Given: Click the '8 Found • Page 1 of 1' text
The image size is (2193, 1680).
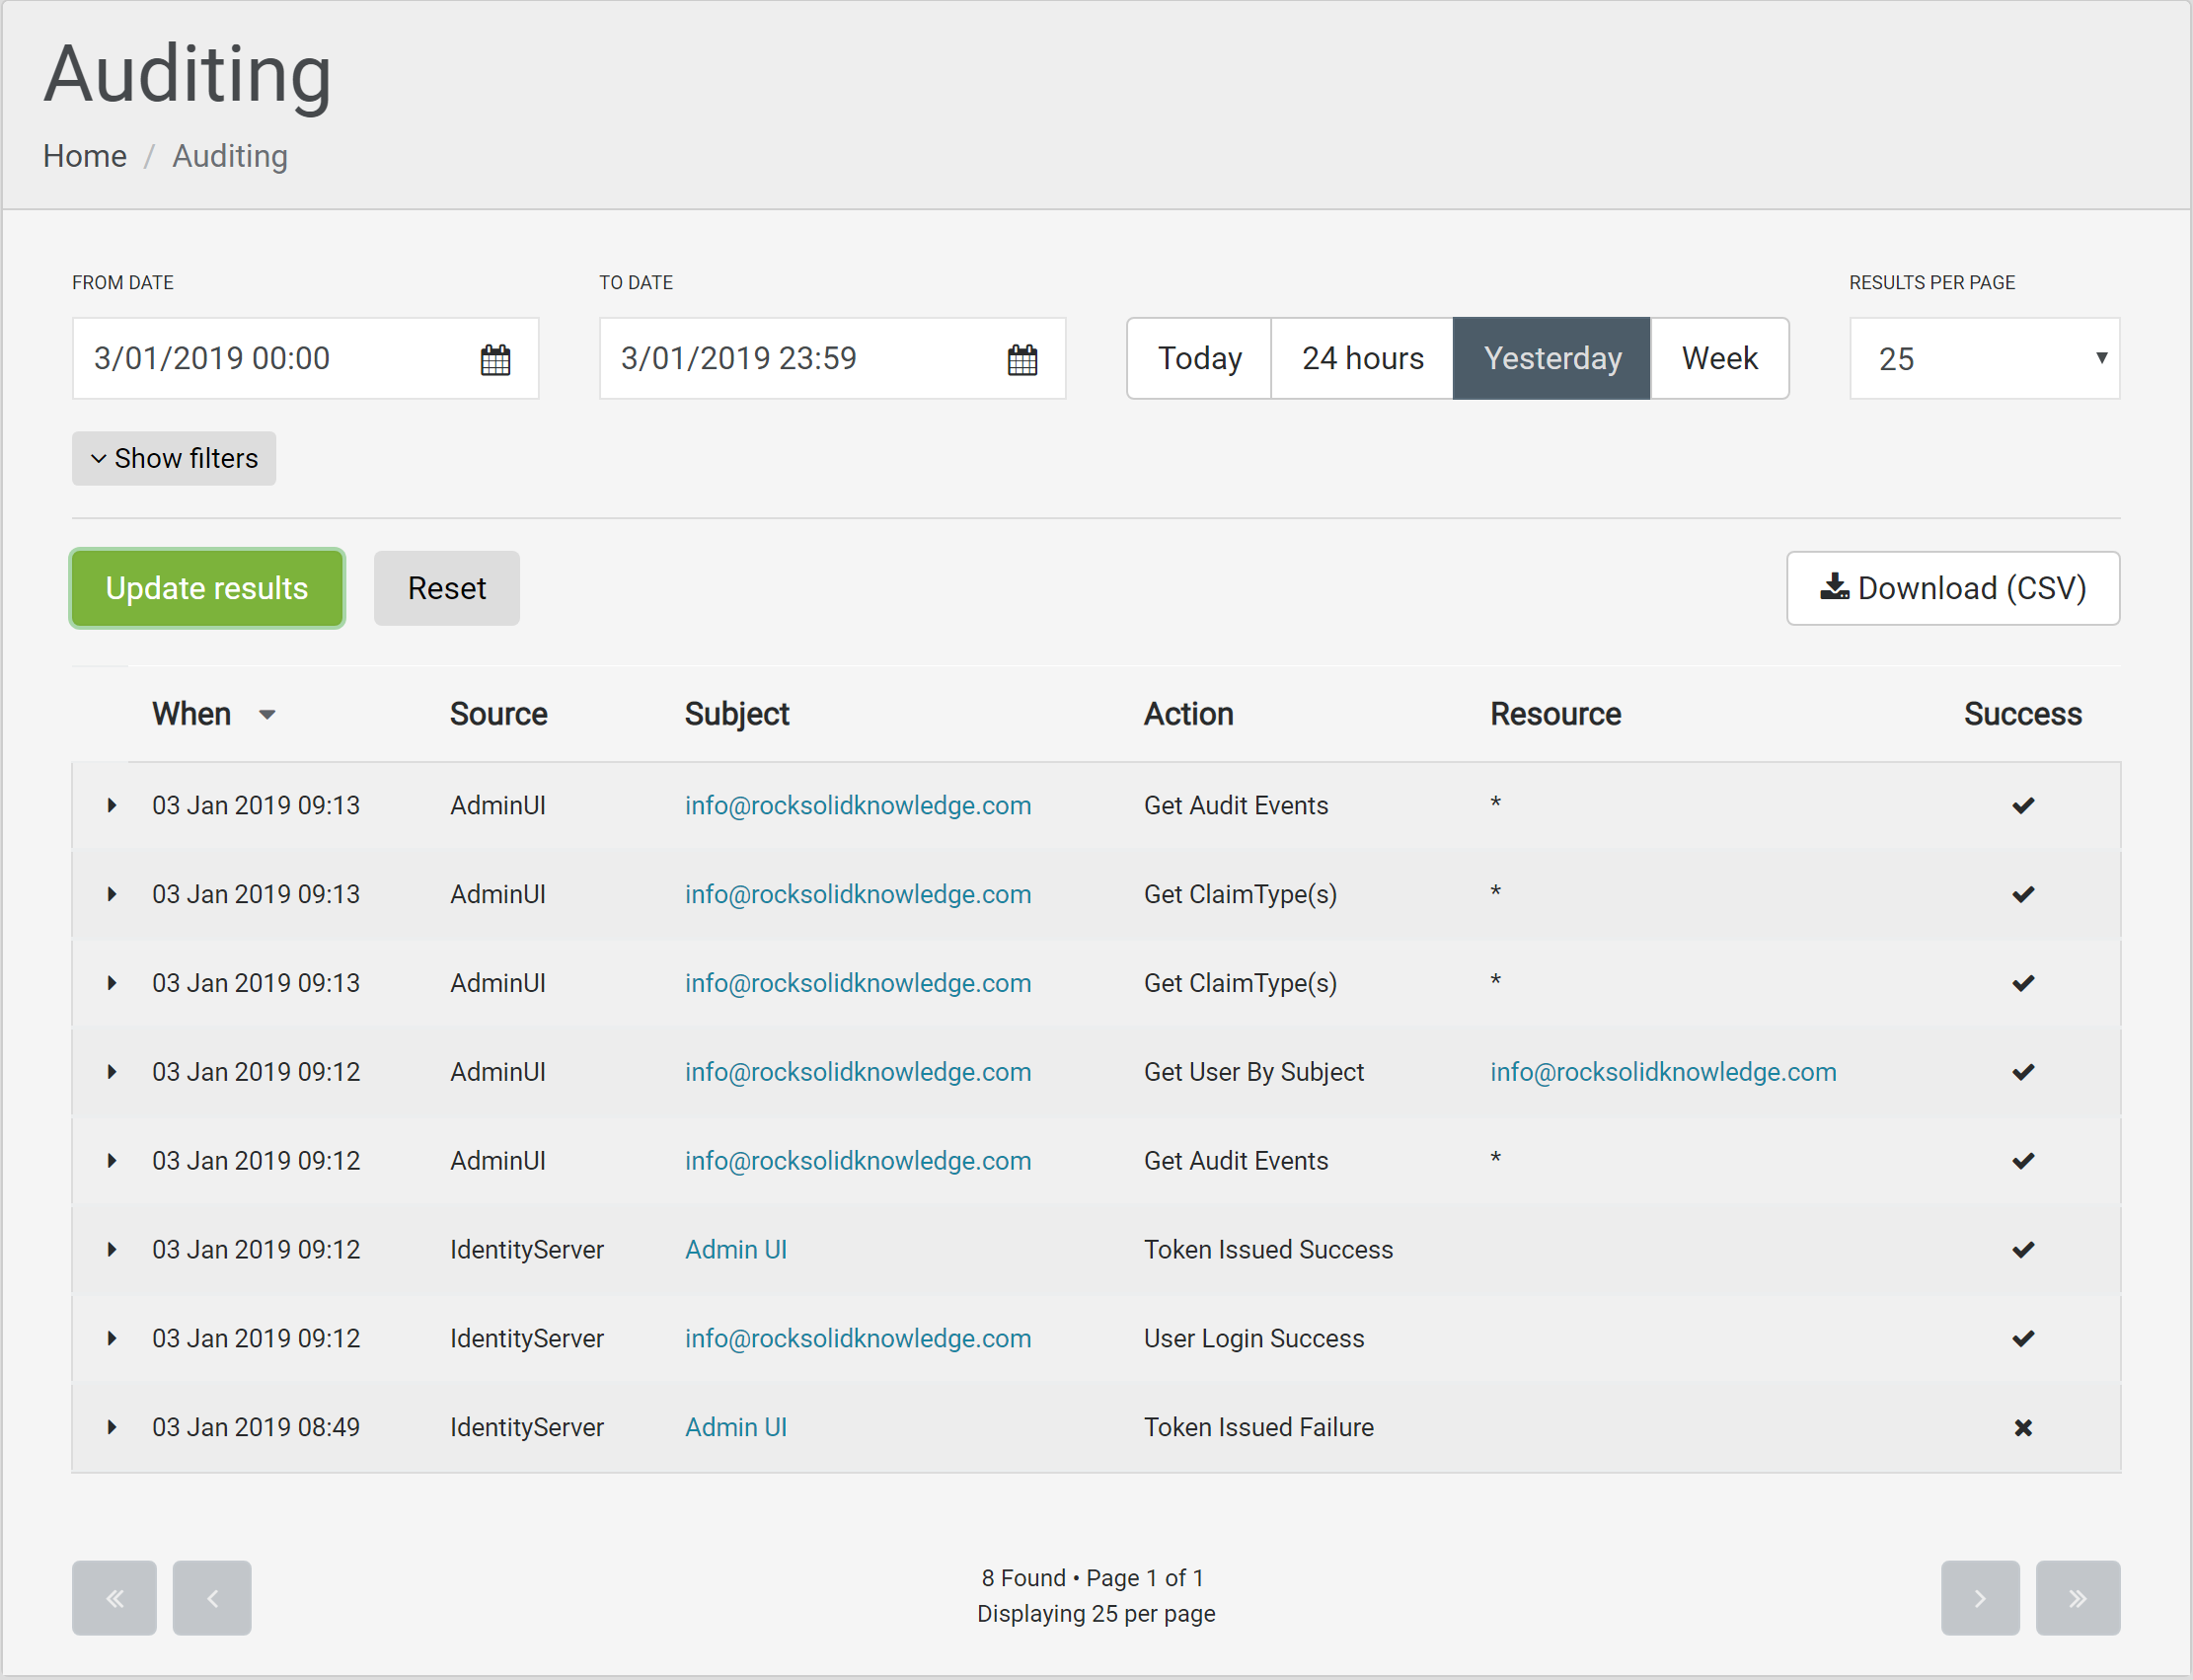Looking at the screenshot, I should tap(1093, 1578).
